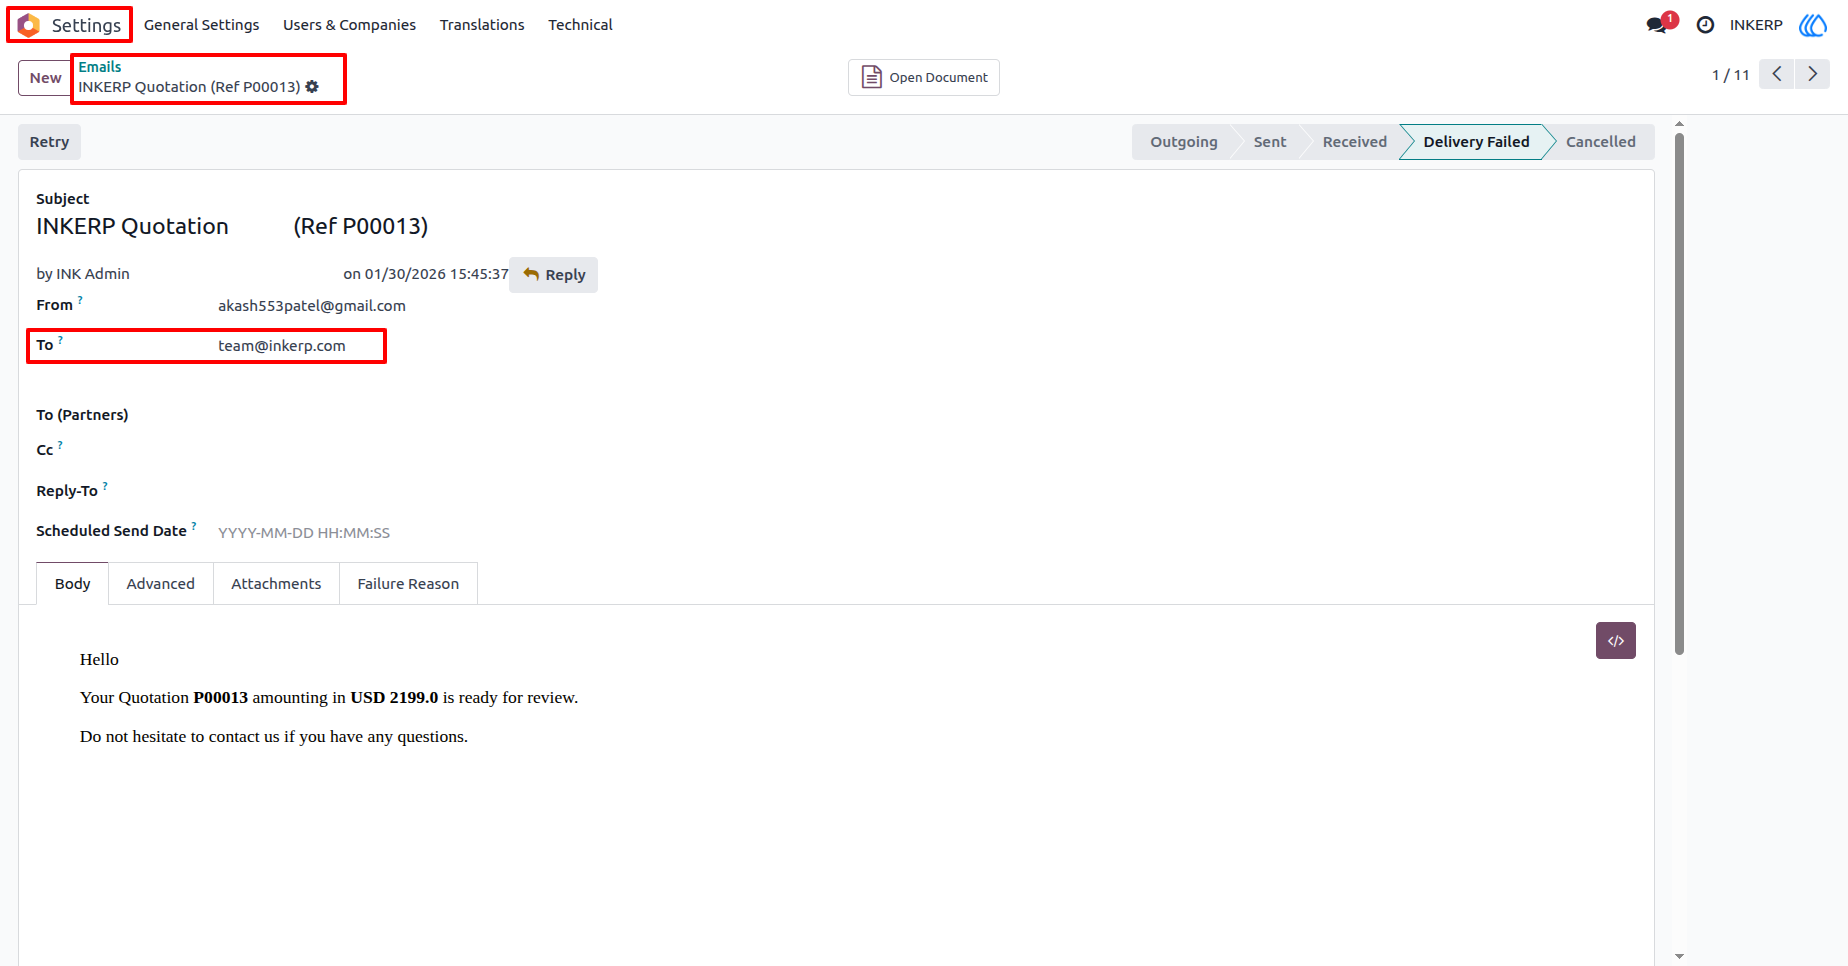Switch to the Advanced tab
The width and height of the screenshot is (1848, 966).
161,584
